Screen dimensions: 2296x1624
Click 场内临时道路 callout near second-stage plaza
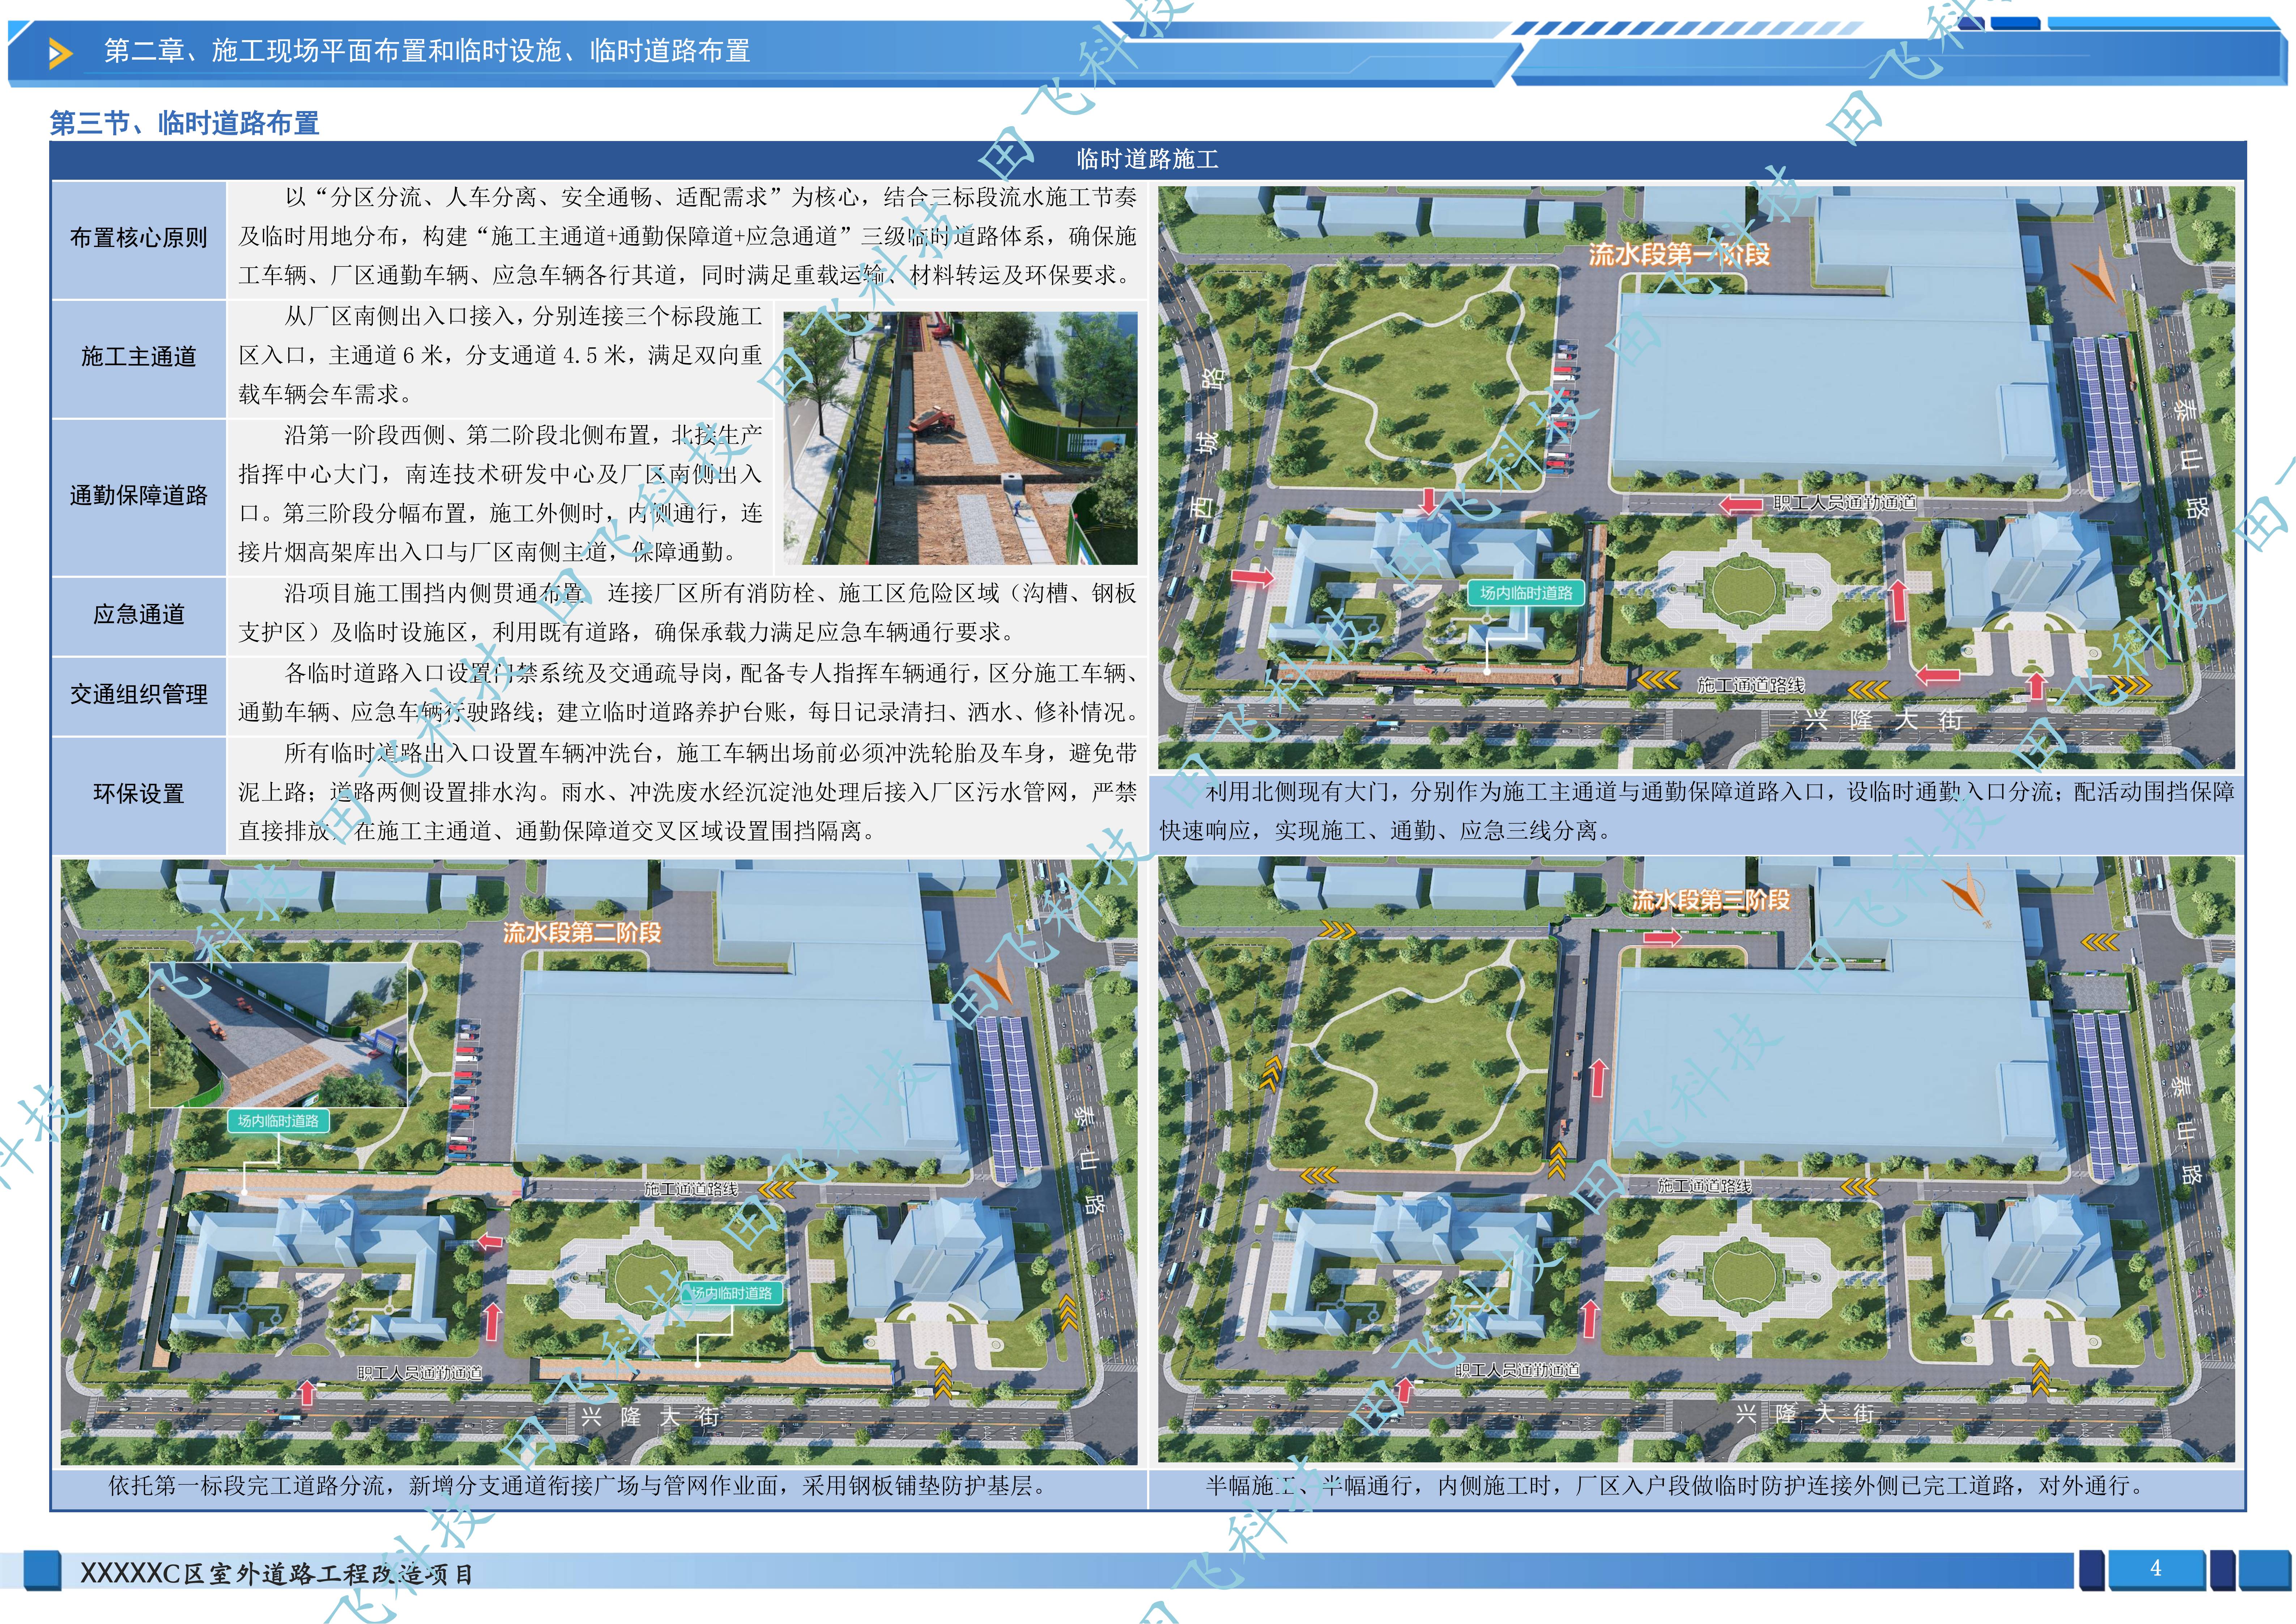(732, 1293)
